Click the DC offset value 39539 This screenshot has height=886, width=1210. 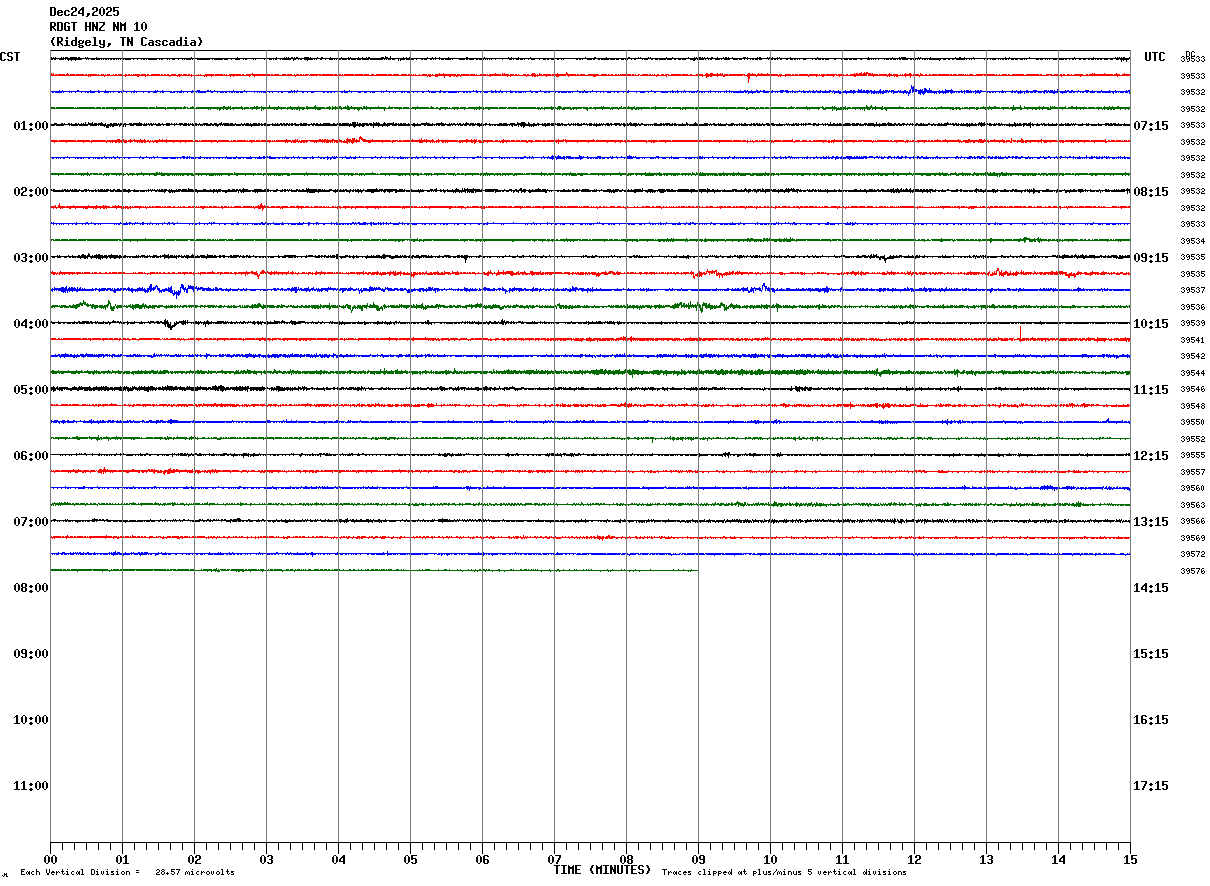tap(1193, 323)
